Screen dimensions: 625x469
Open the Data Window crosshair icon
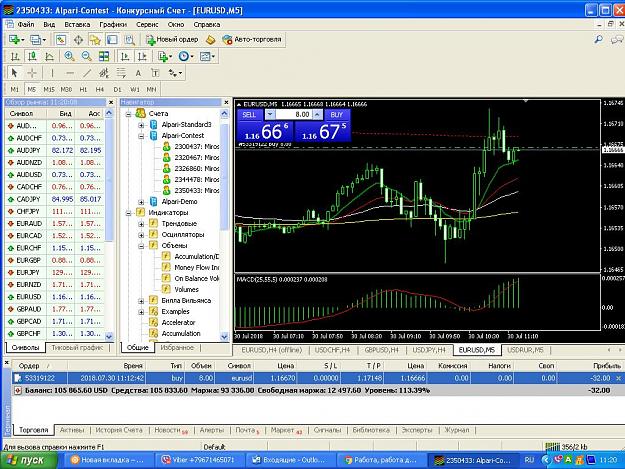point(78,39)
